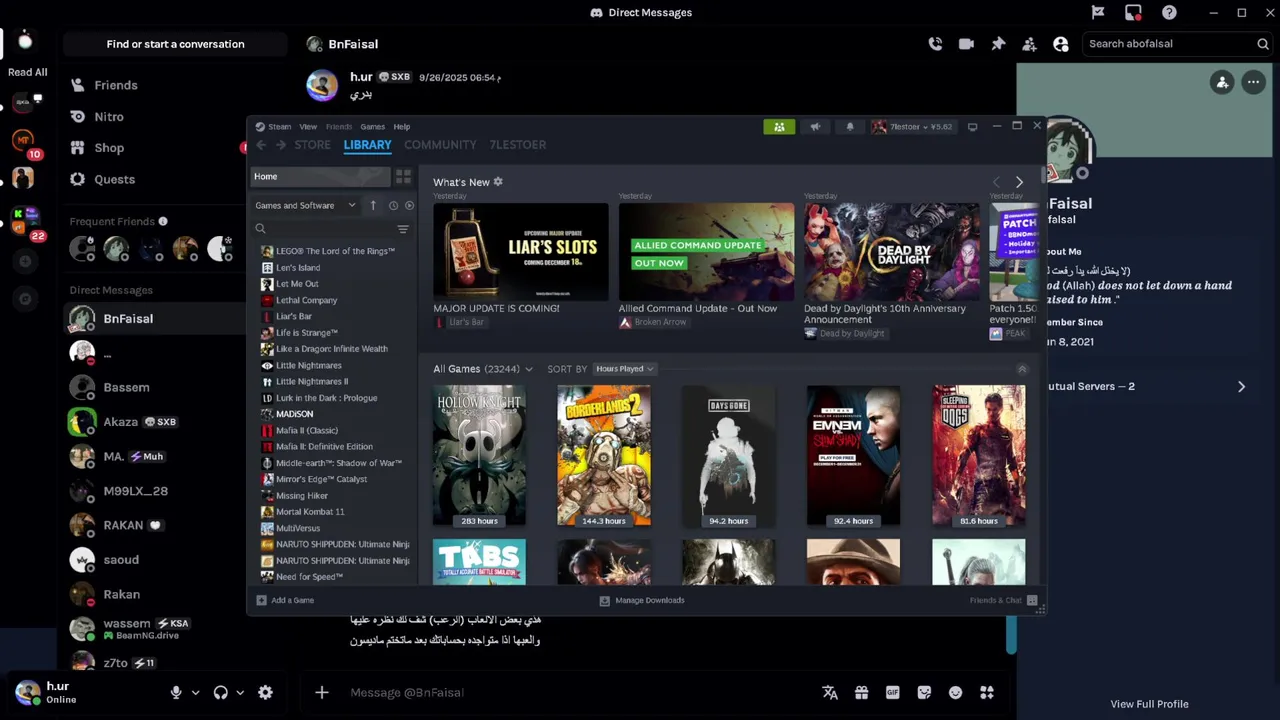Image resolution: width=1280 pixels, height=720 pixels.
Task: Start a video call in Discord
Action: coord(966,44)
